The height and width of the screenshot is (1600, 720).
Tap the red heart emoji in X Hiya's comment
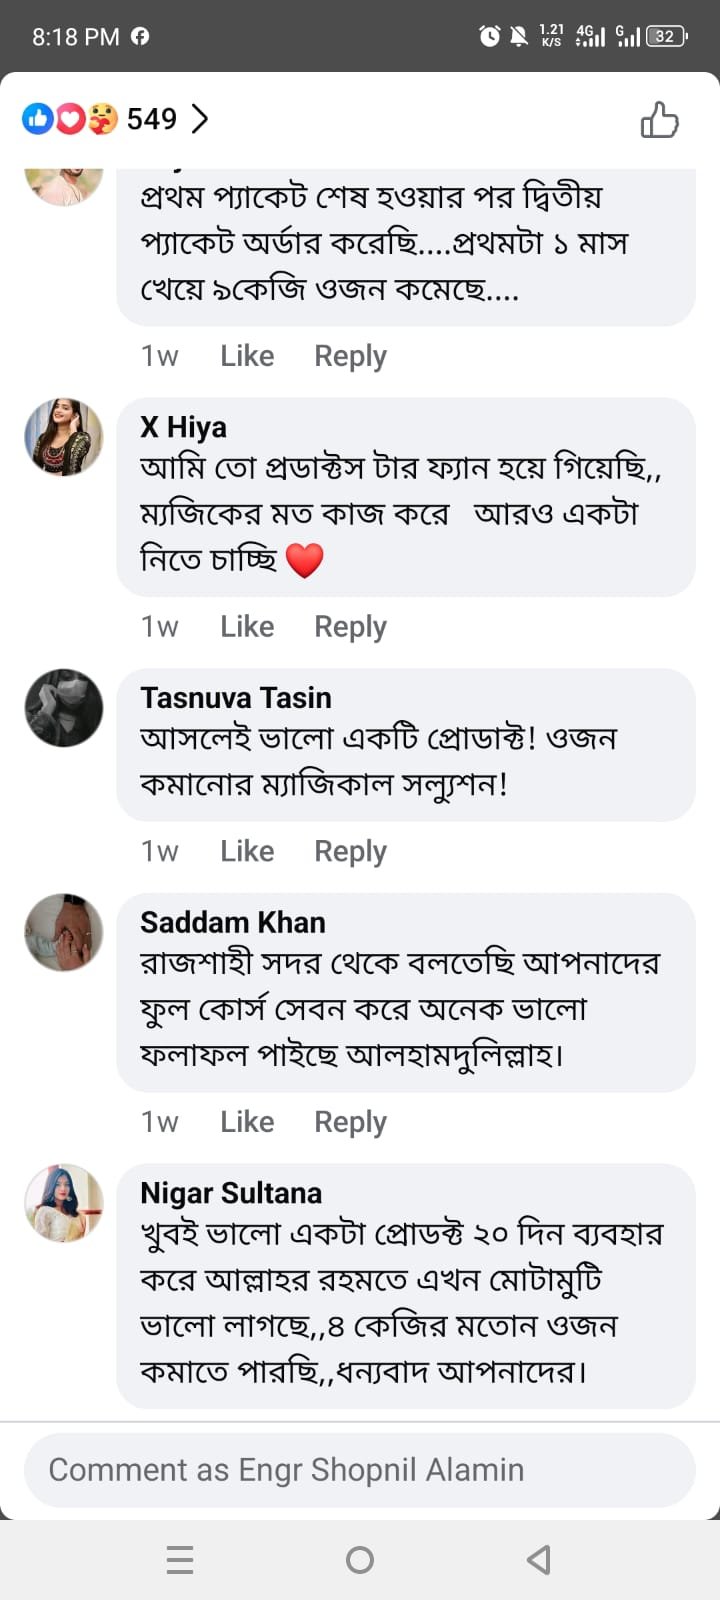[305, 560]
